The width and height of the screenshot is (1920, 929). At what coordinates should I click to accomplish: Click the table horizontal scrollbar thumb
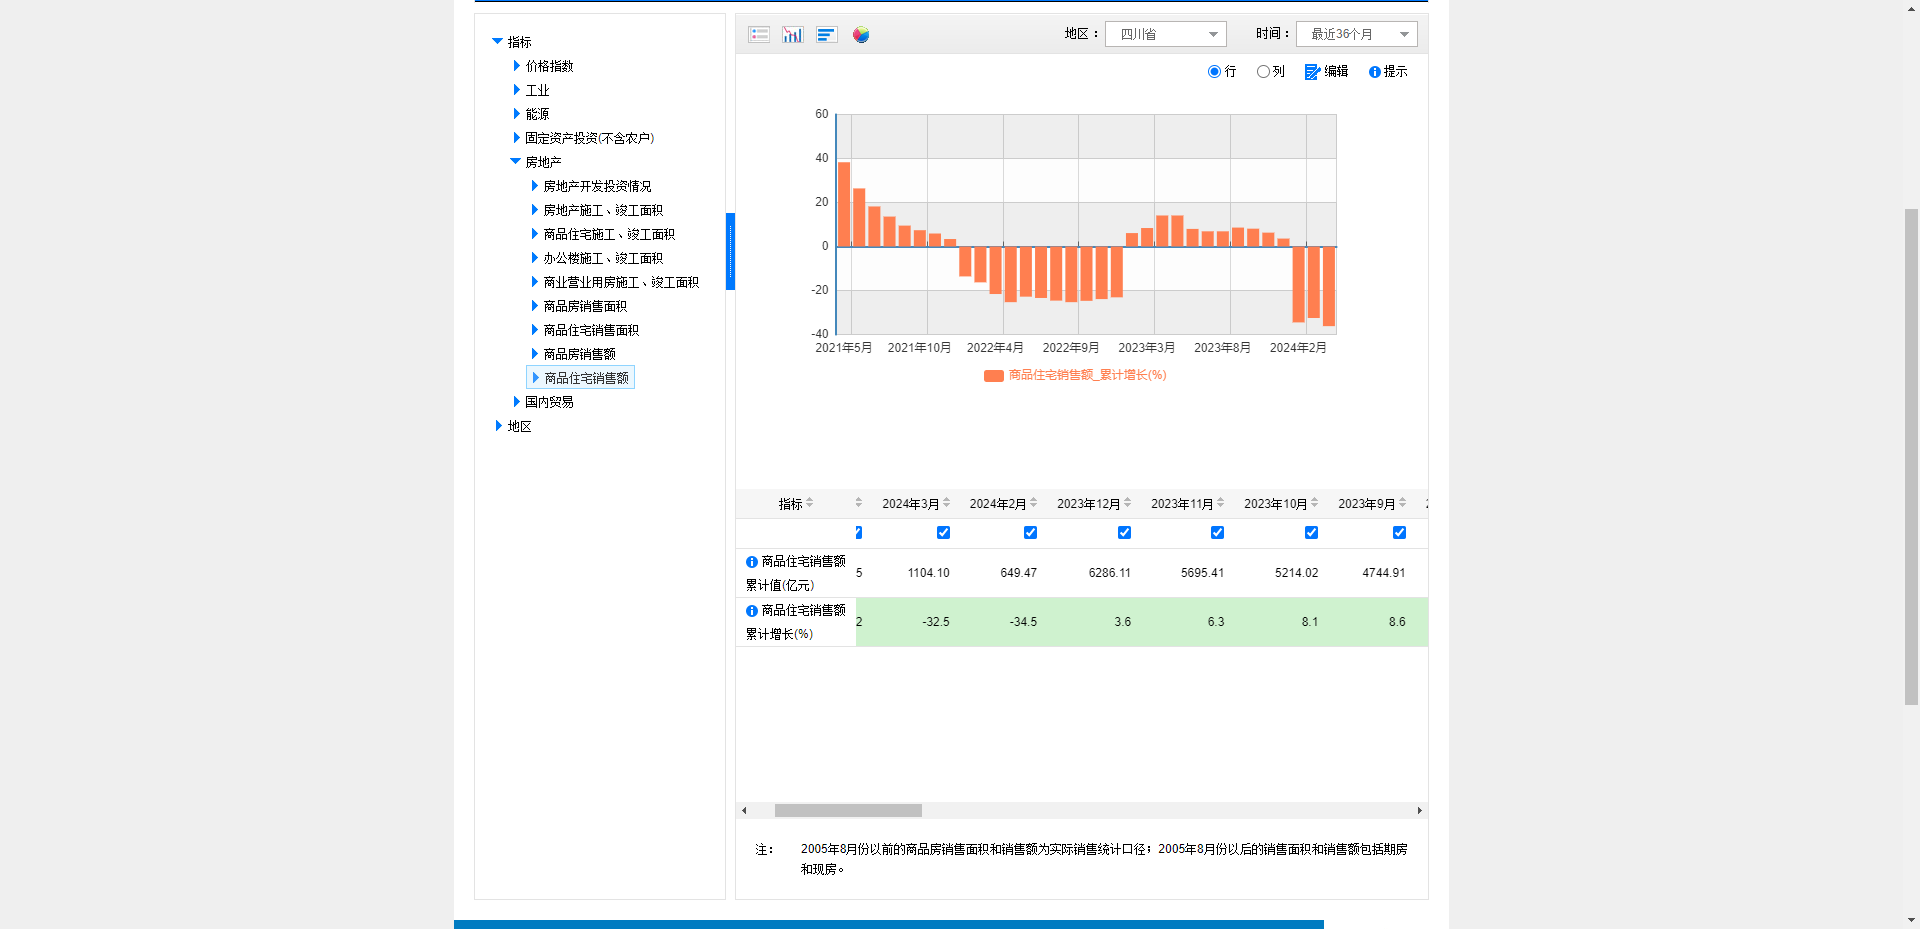[x=848, y=811]
